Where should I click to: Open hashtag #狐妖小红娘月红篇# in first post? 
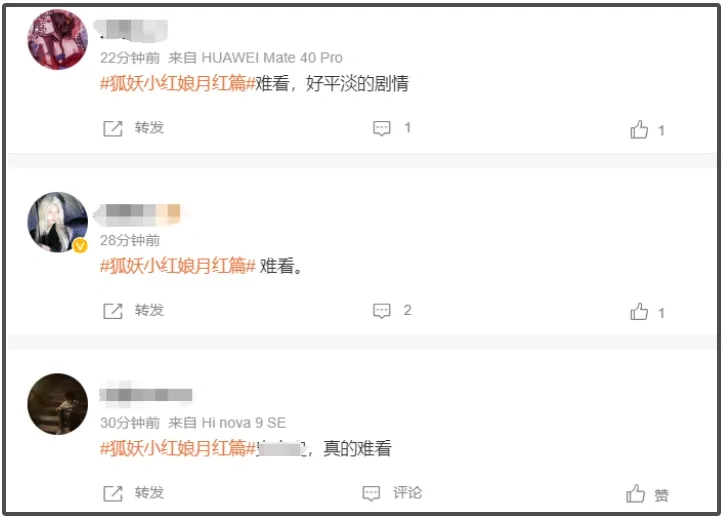point(178,83)
